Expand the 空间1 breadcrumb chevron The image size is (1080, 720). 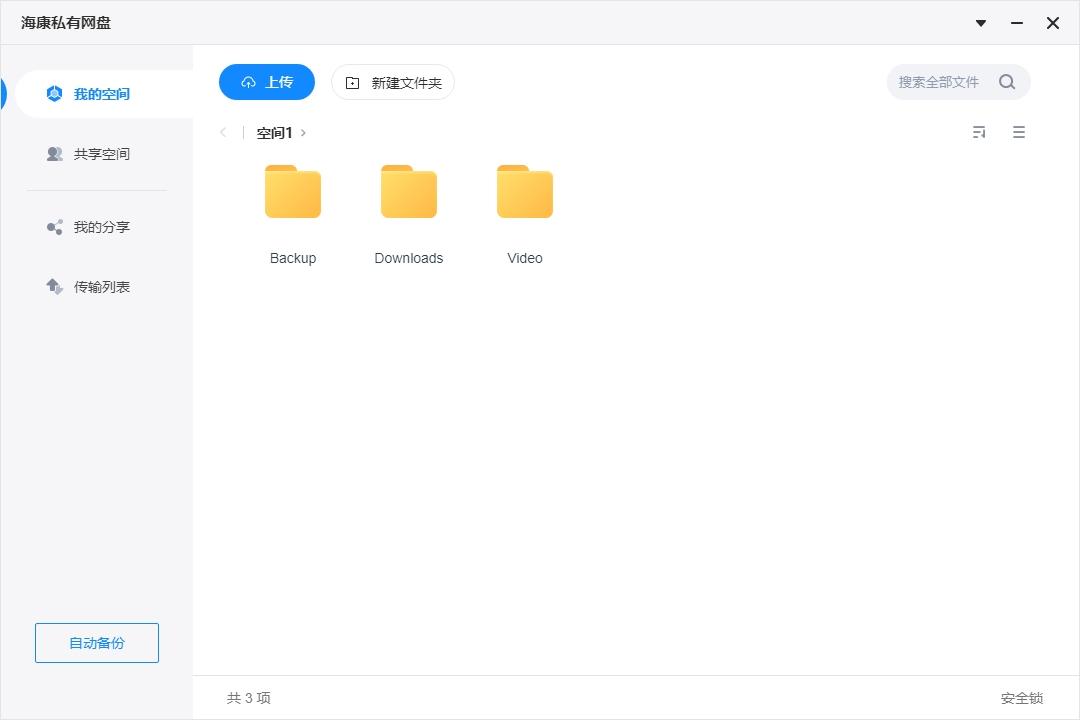(303, 132)
